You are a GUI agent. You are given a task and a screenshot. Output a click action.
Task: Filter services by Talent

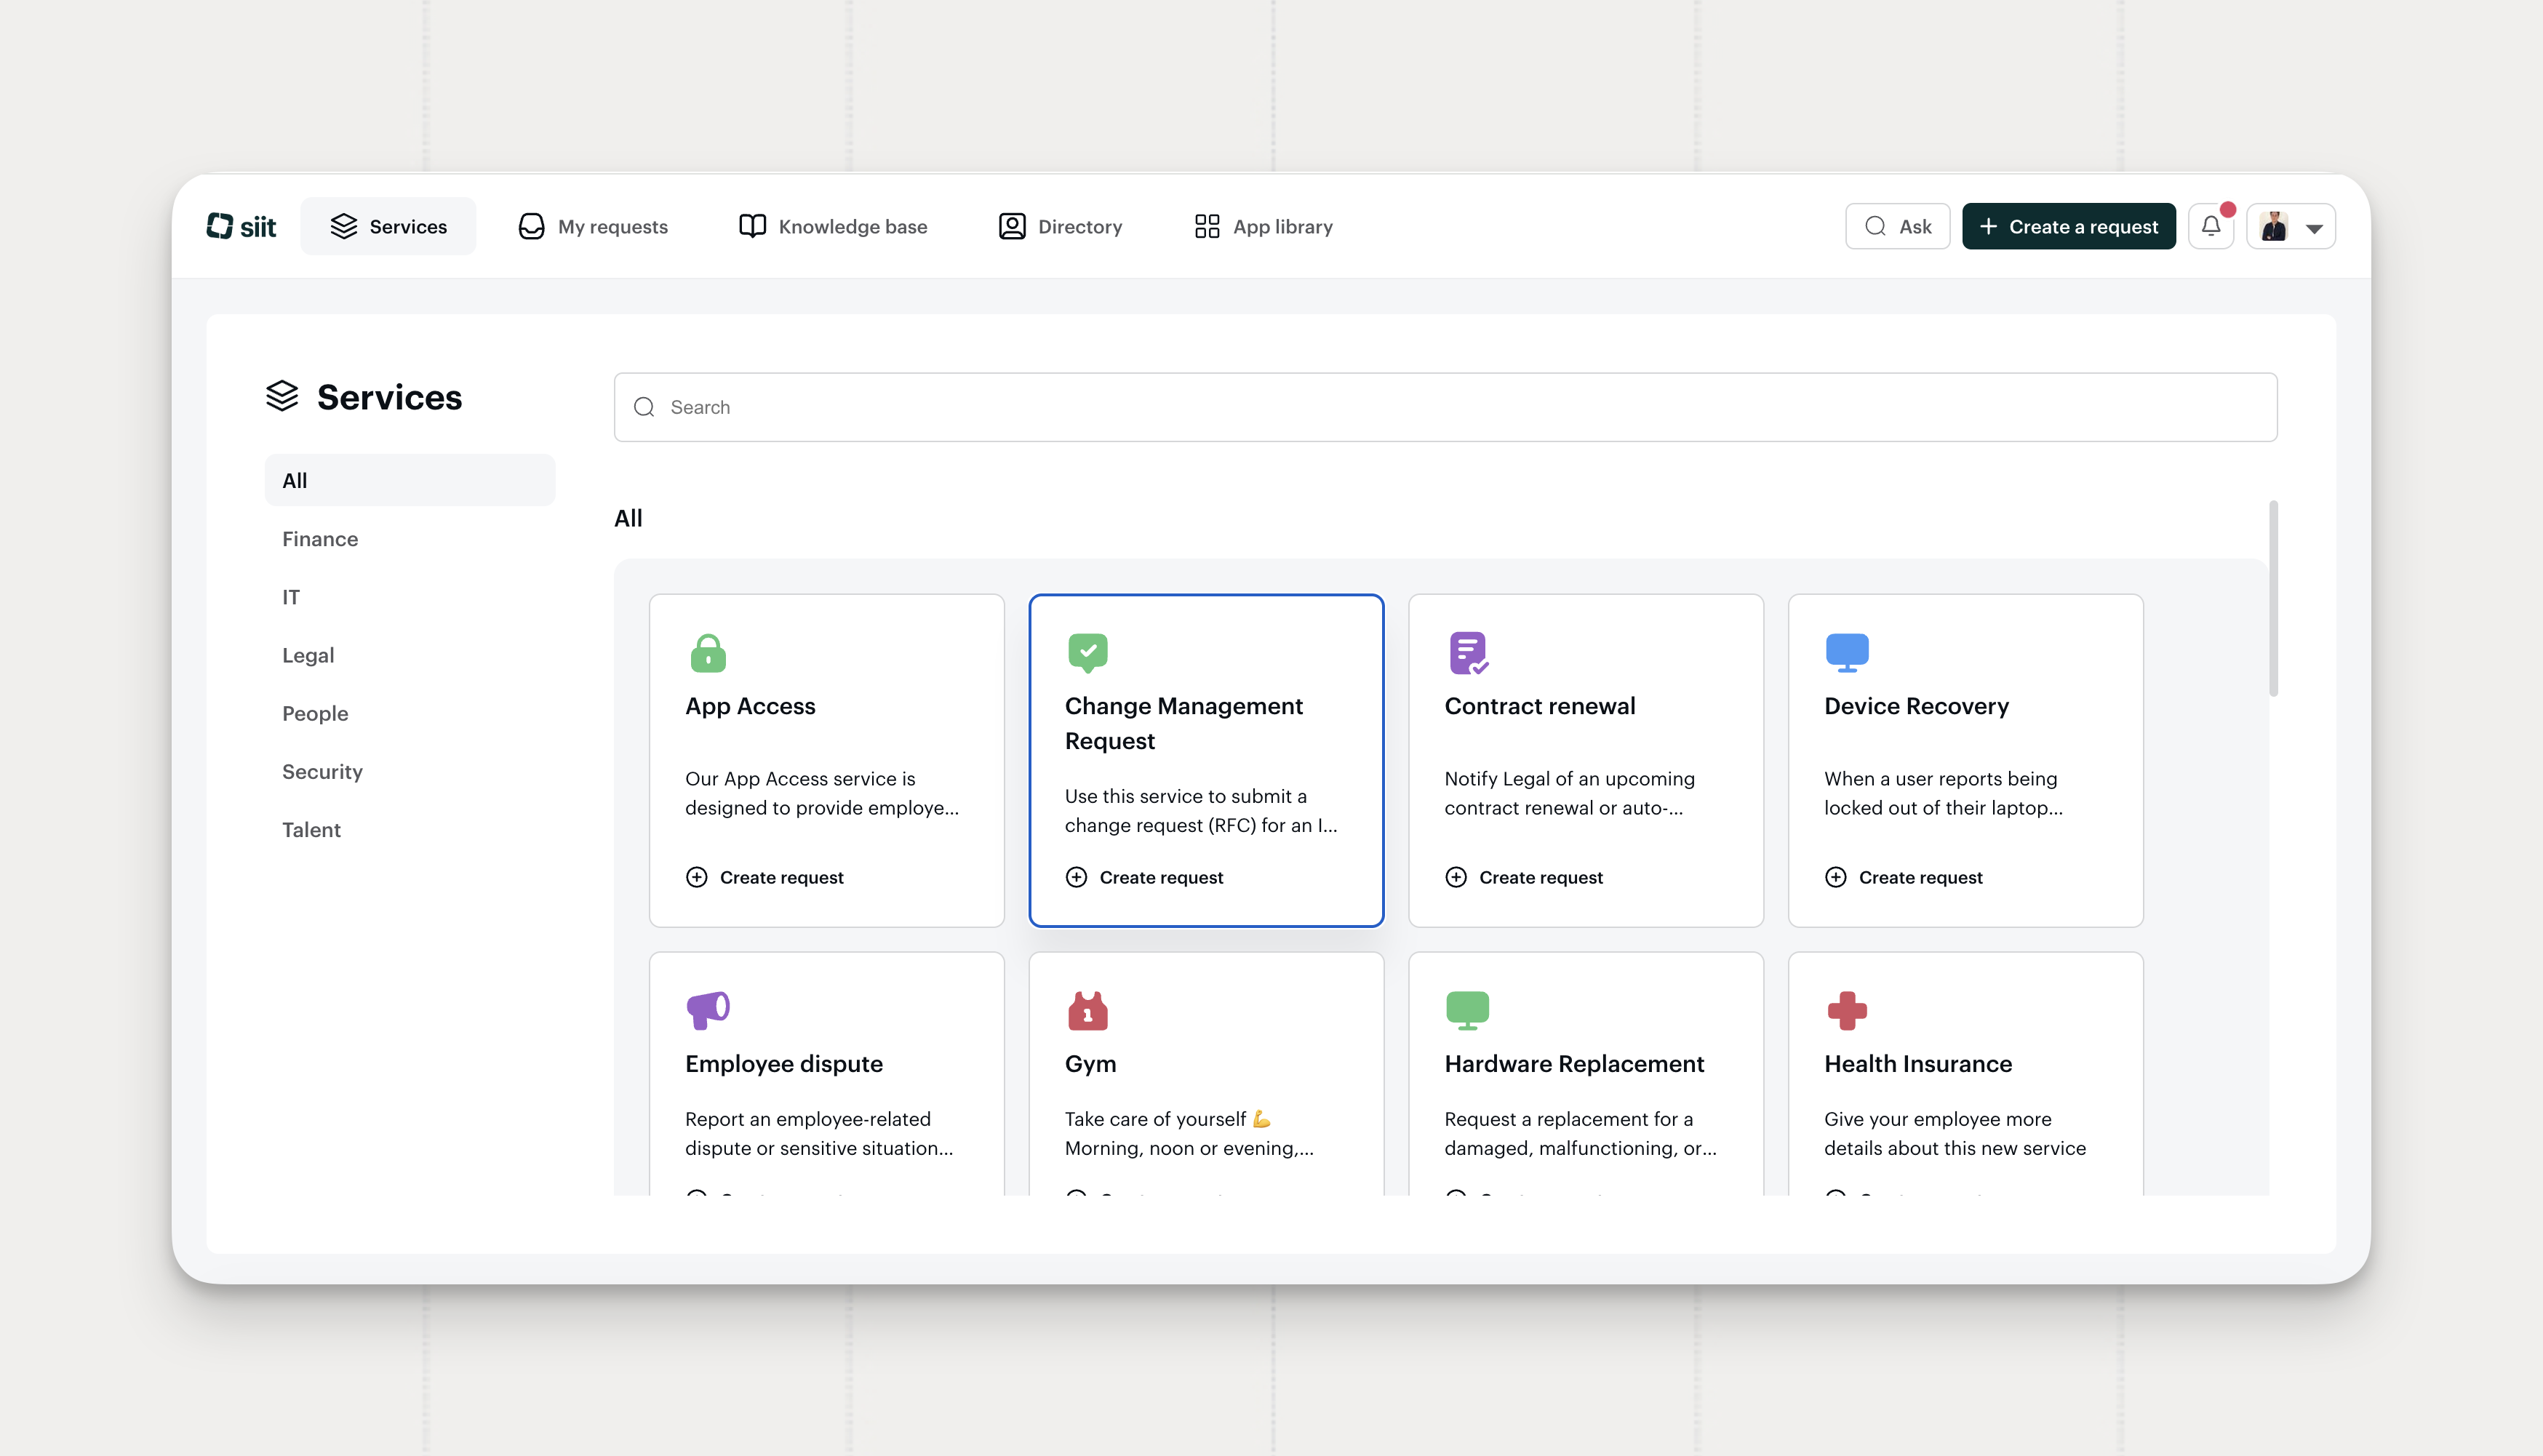pos(410,830)
